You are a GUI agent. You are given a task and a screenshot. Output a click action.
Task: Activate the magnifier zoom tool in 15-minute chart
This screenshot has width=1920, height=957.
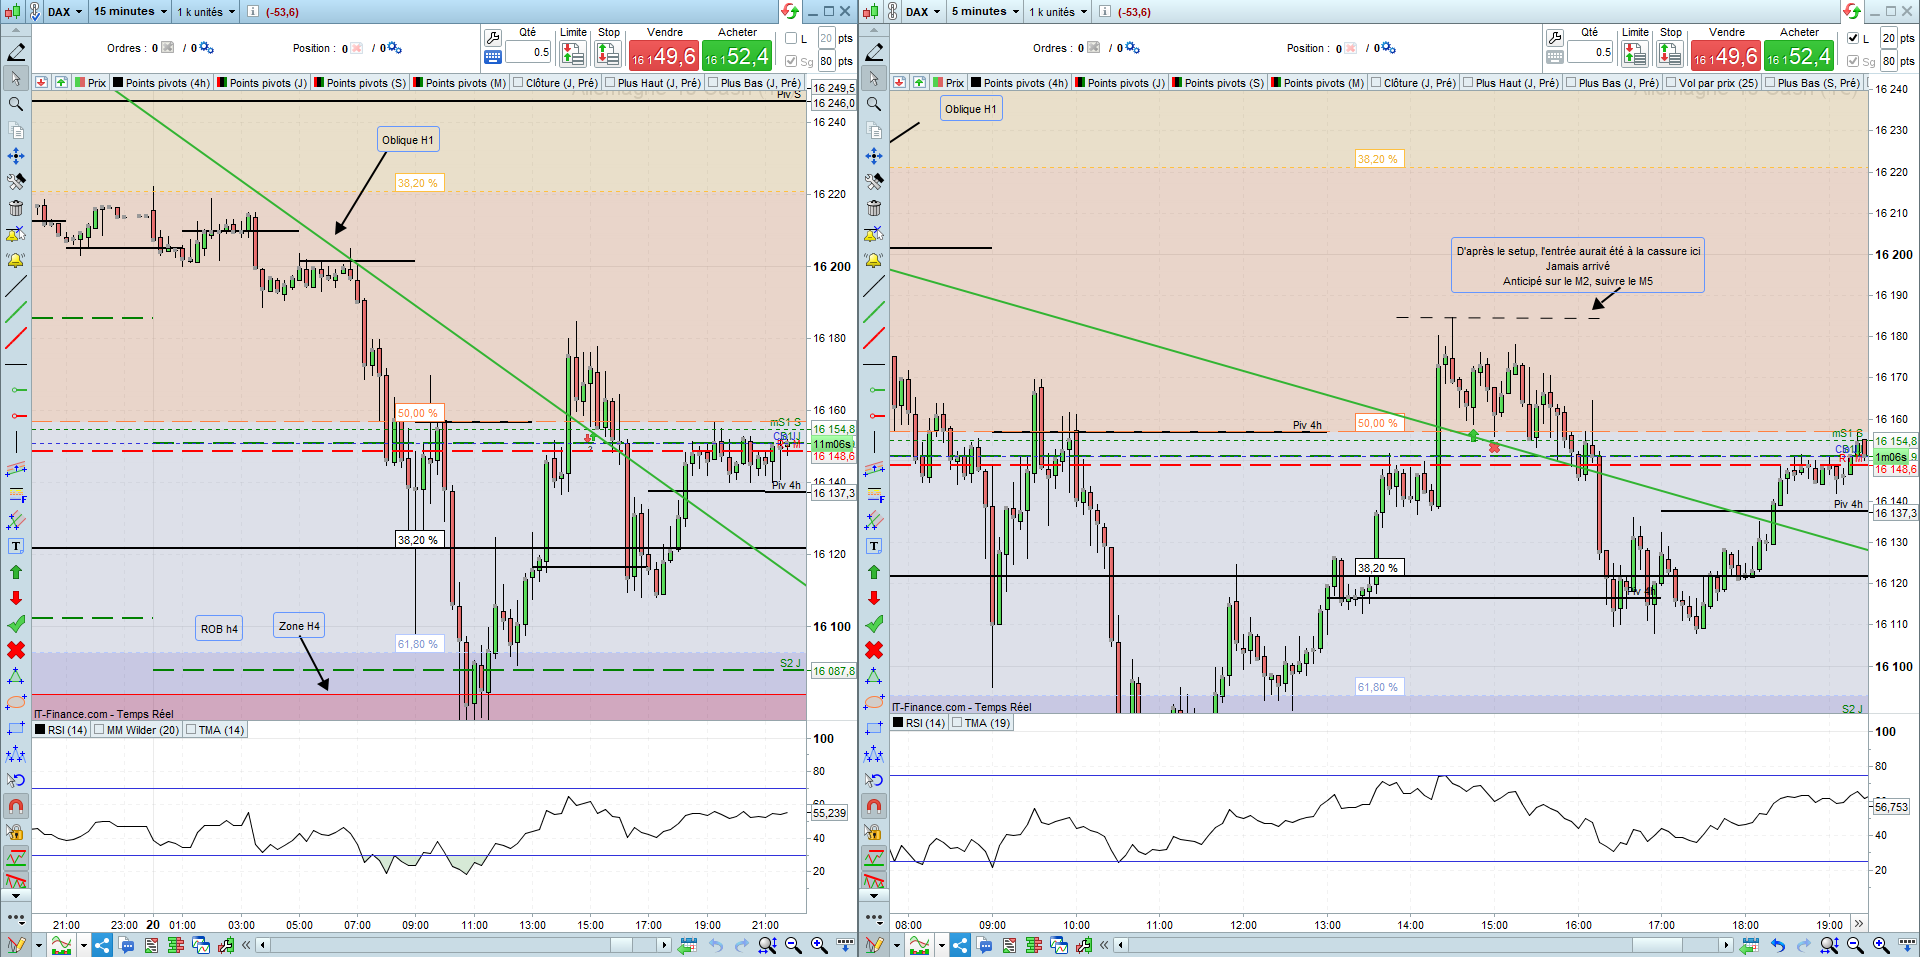pyautogui.click(x=16, y=104)
